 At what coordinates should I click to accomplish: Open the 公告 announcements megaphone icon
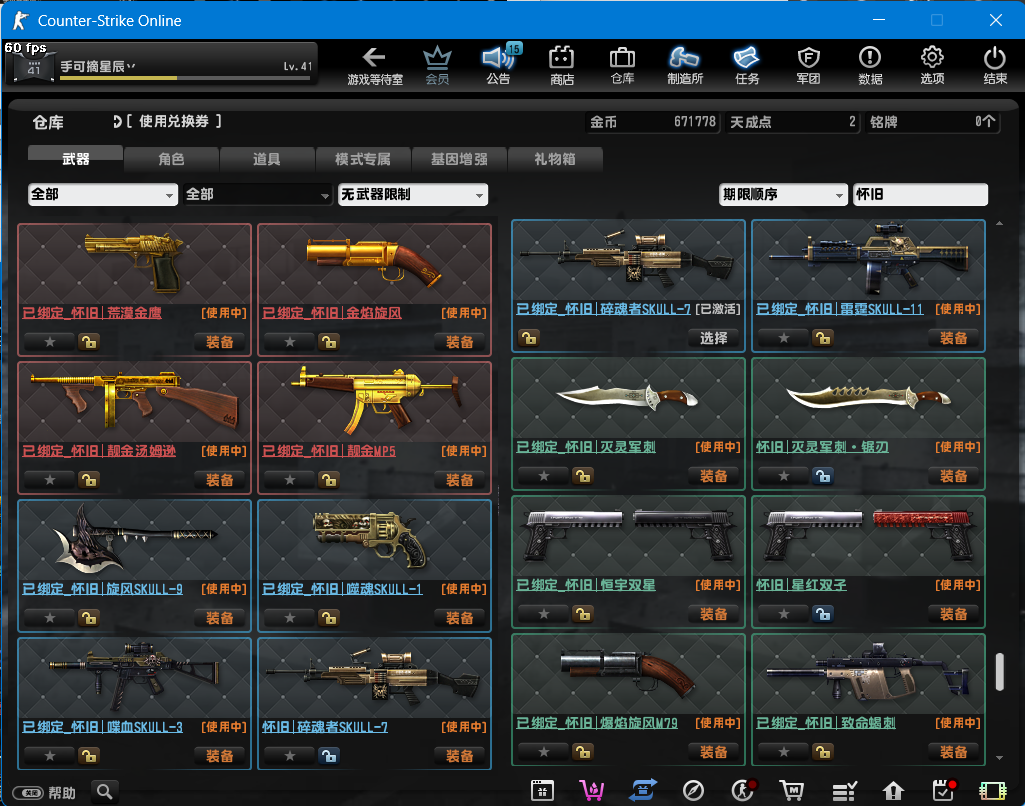pos(499,65)
